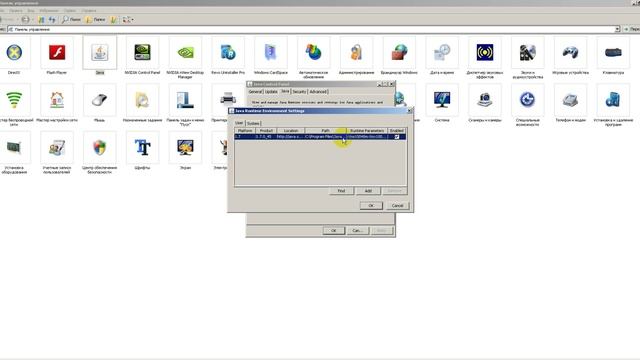Open the Advanced tab in Java Control Panel

coord(318,92)
